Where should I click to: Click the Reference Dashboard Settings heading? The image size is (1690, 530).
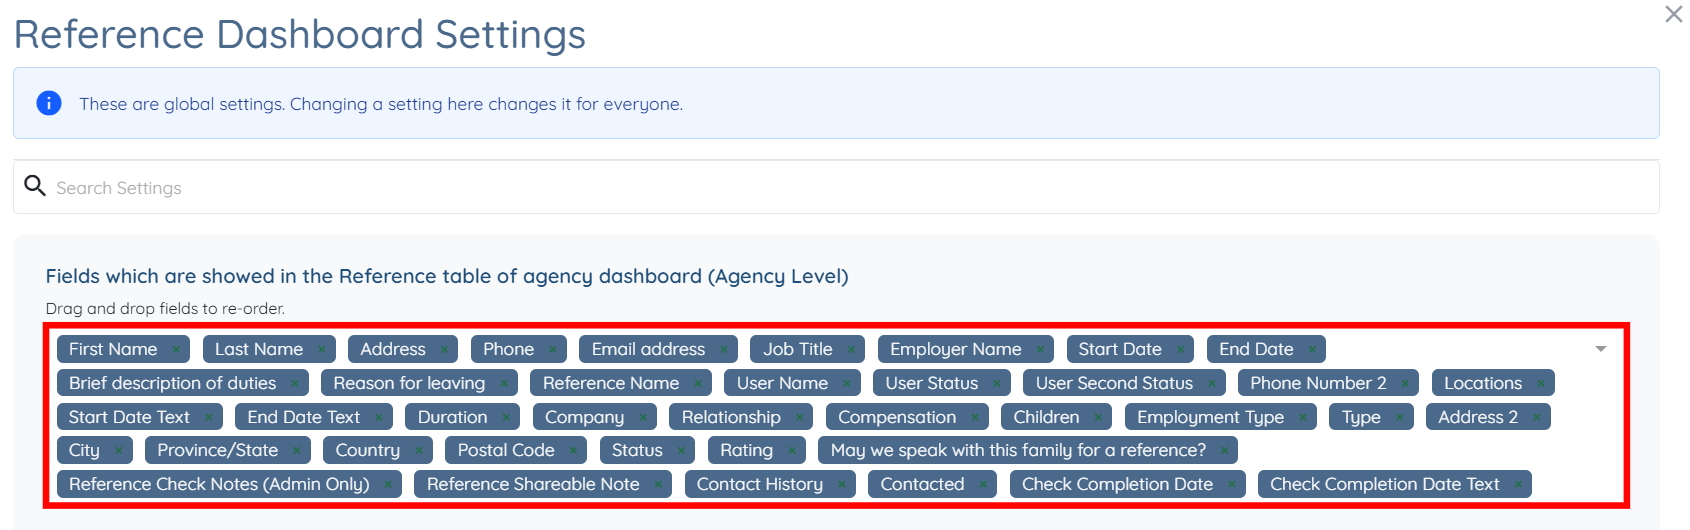coord(300,34)
